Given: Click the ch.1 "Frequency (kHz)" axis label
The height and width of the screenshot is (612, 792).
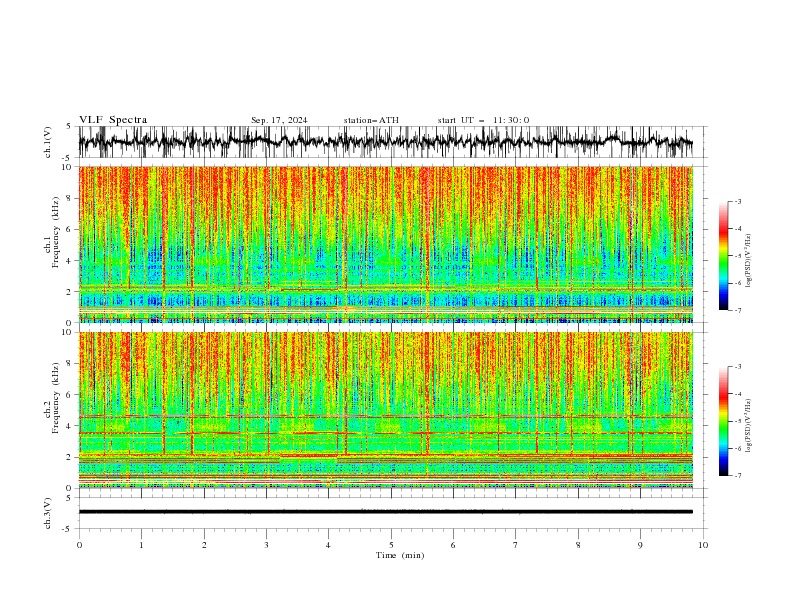Looking at the screenshot, I should click(x=55, y=232).
